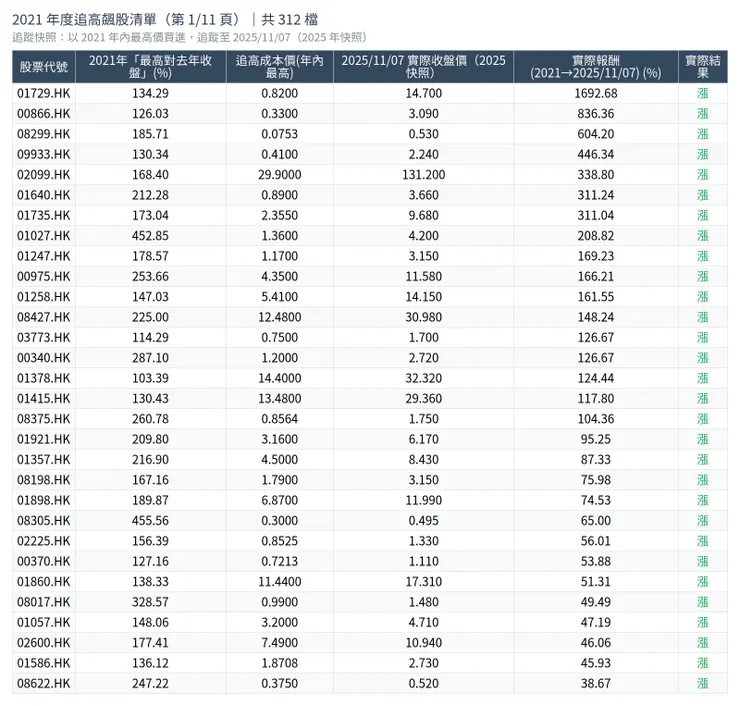Select stock code 01921.HK
This screenshot has width=740, height=706.
pyautogui.click(x=43, y=438)
